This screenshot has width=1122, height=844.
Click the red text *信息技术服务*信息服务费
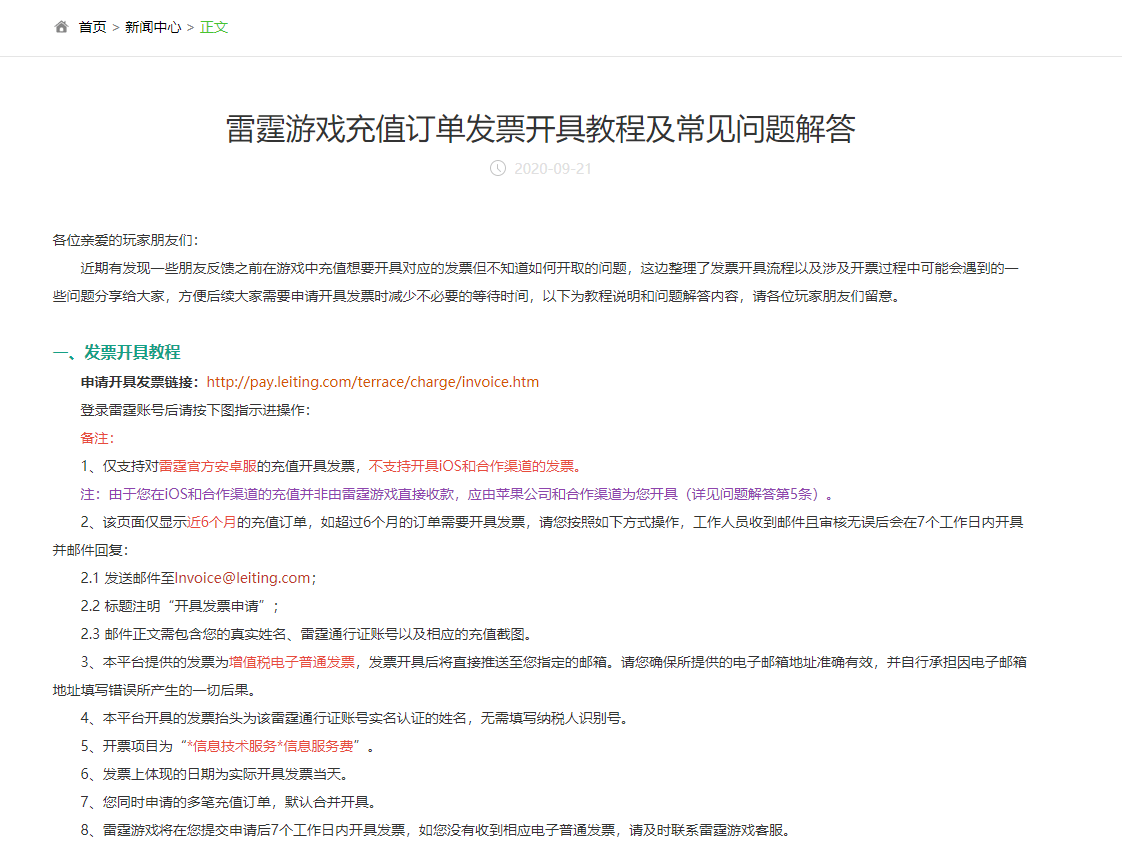click(270, 747)
